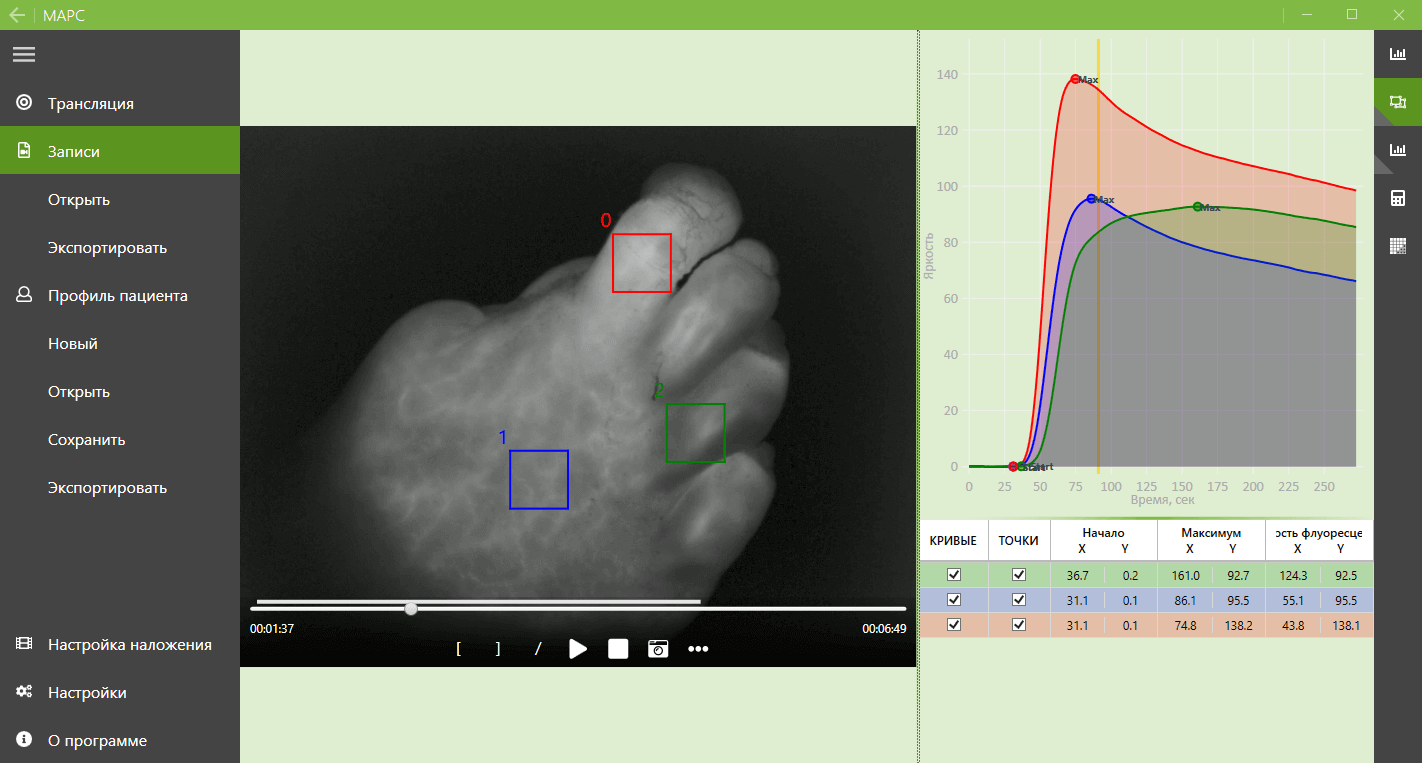
Task: Set the left bracket range start marker
Action: [x=458, y=649]
